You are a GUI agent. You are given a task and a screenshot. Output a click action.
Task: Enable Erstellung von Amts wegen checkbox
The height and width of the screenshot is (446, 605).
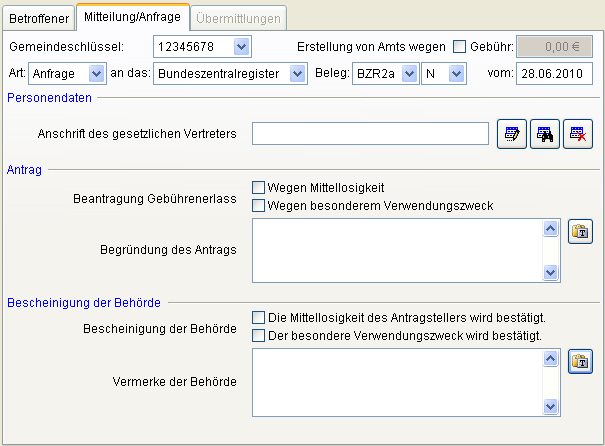[x=460, y=46]
